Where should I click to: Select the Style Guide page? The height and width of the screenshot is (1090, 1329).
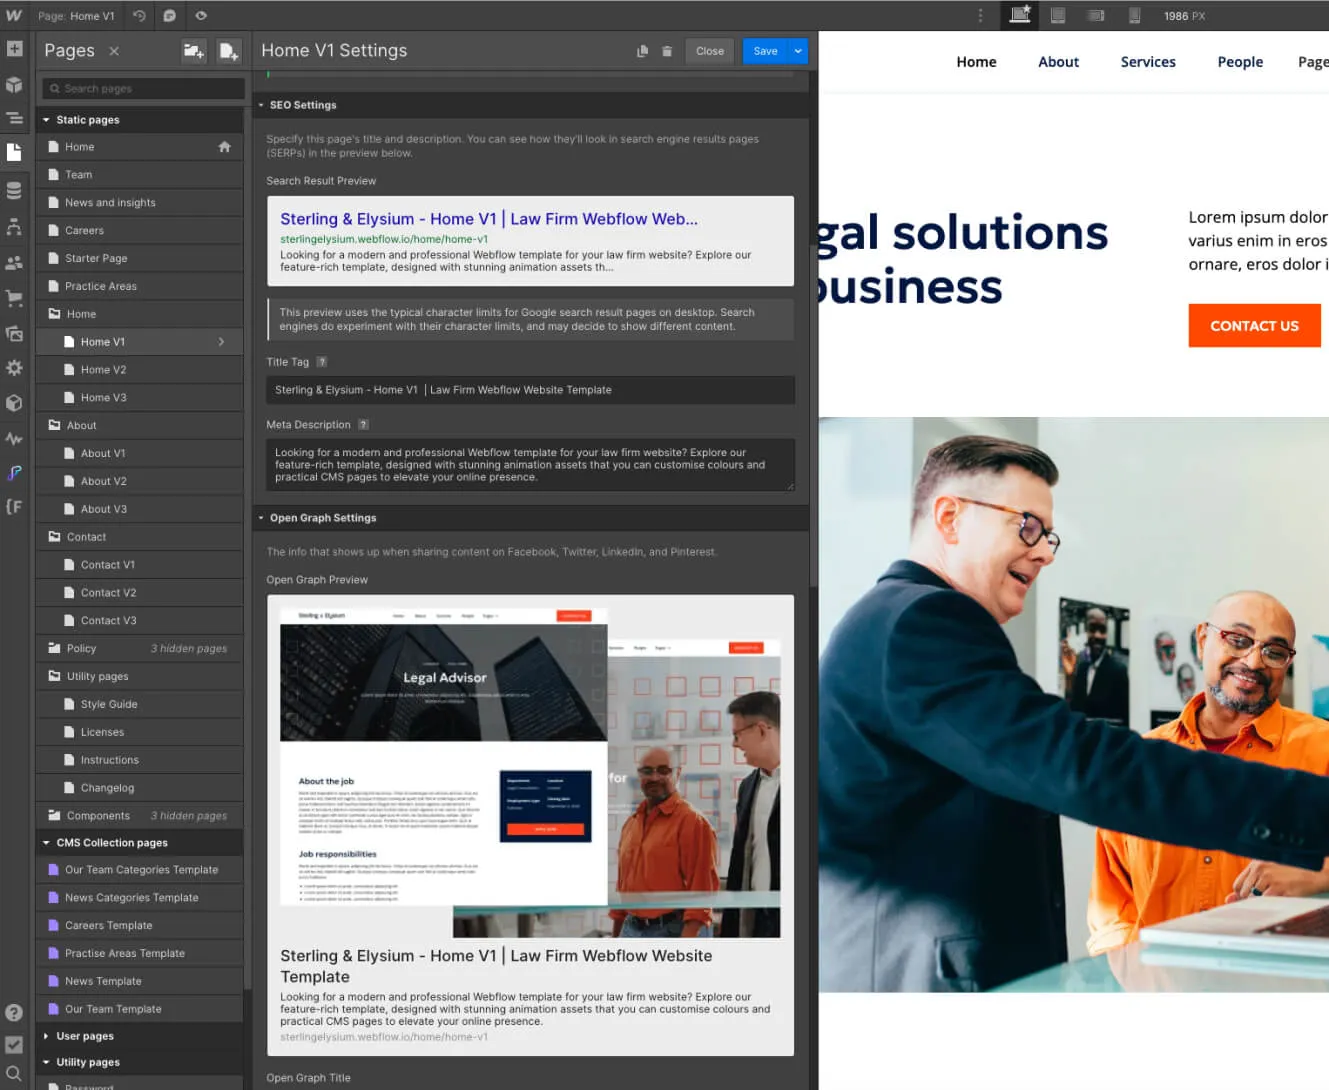tap(139, 704)
